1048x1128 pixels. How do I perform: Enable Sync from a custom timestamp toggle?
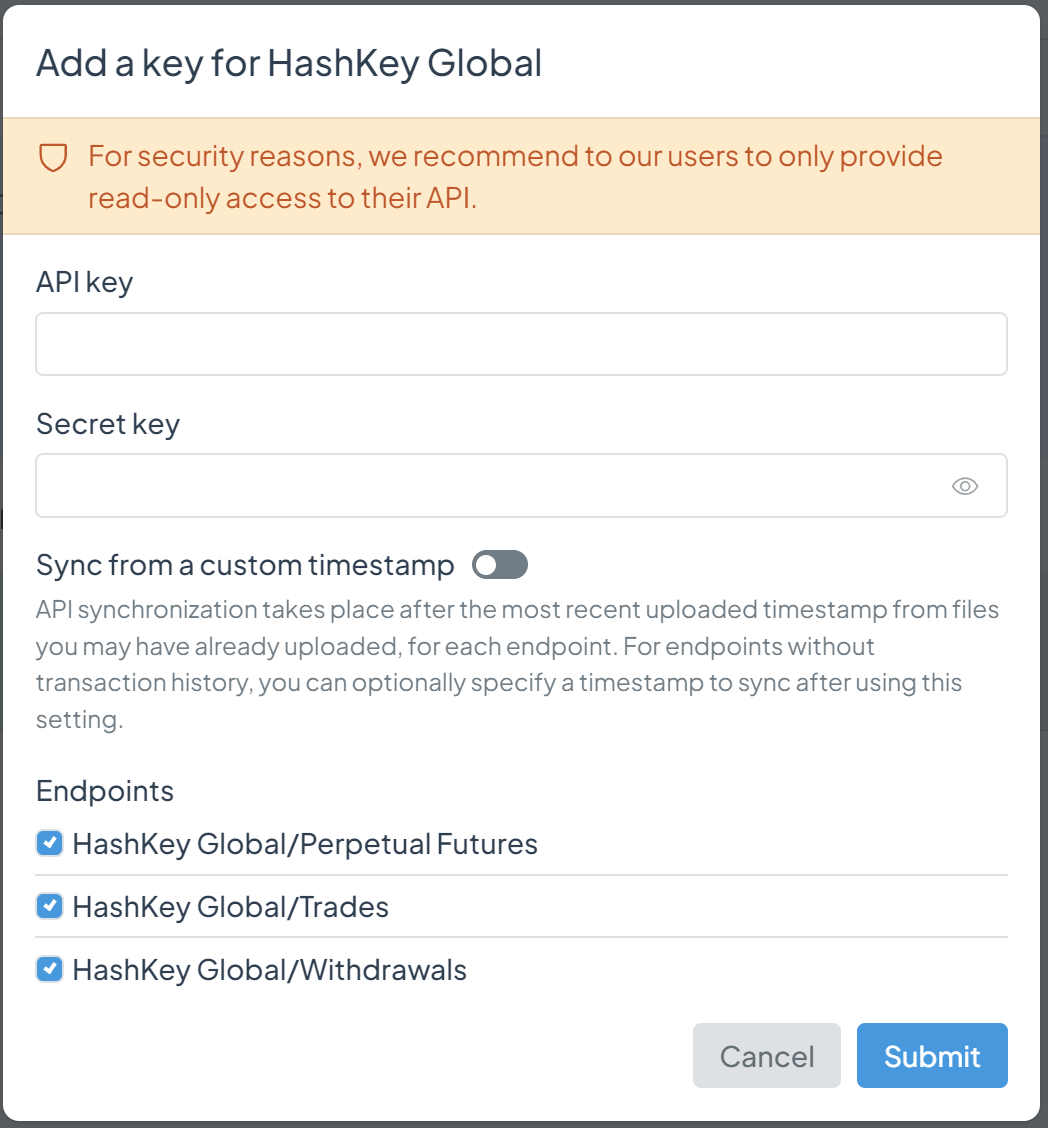500,565
